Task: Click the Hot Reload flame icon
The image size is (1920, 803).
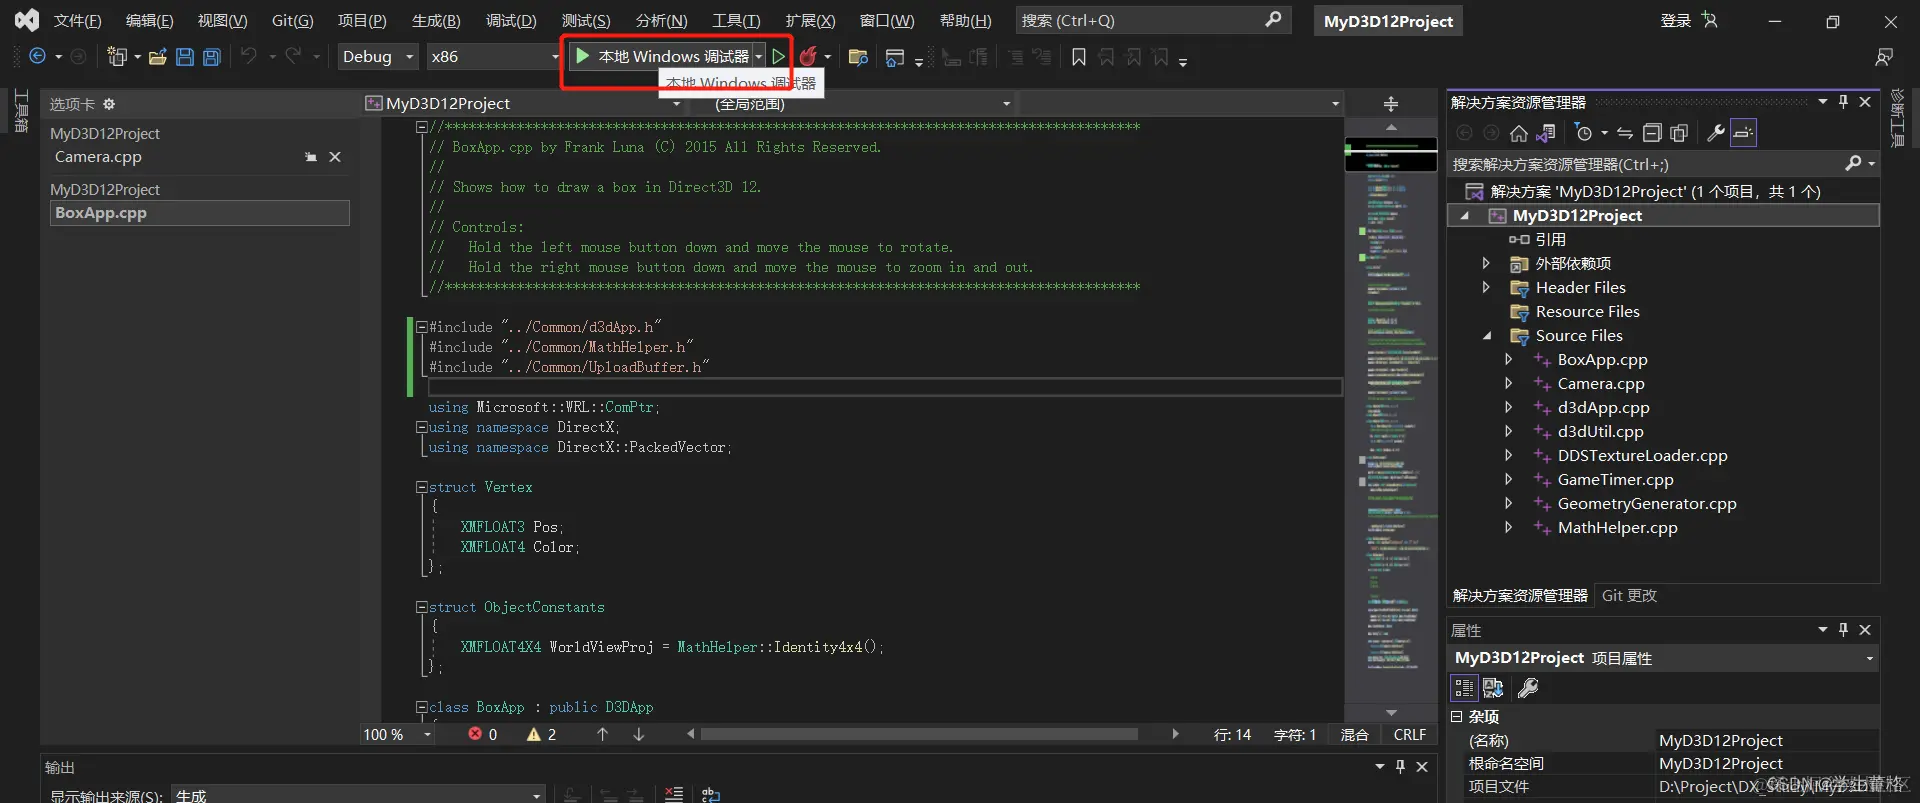Action: click(x=808, y=57)
